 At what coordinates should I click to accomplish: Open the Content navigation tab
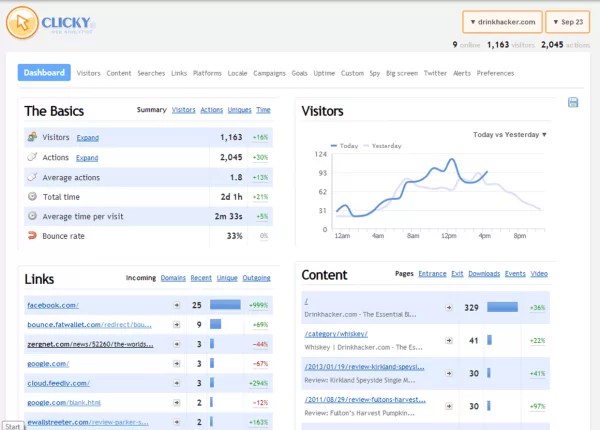pyautogui.click(x=119, y=73)
